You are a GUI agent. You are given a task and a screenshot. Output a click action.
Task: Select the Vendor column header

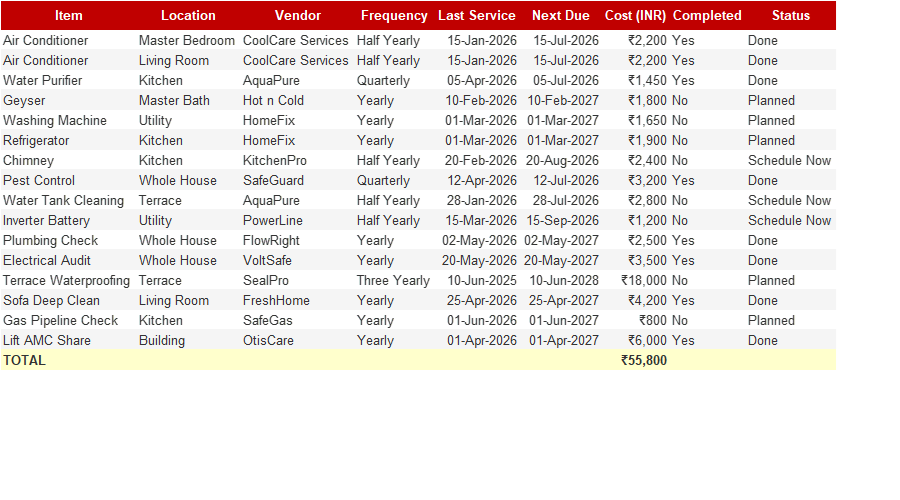tap(297, 15)
